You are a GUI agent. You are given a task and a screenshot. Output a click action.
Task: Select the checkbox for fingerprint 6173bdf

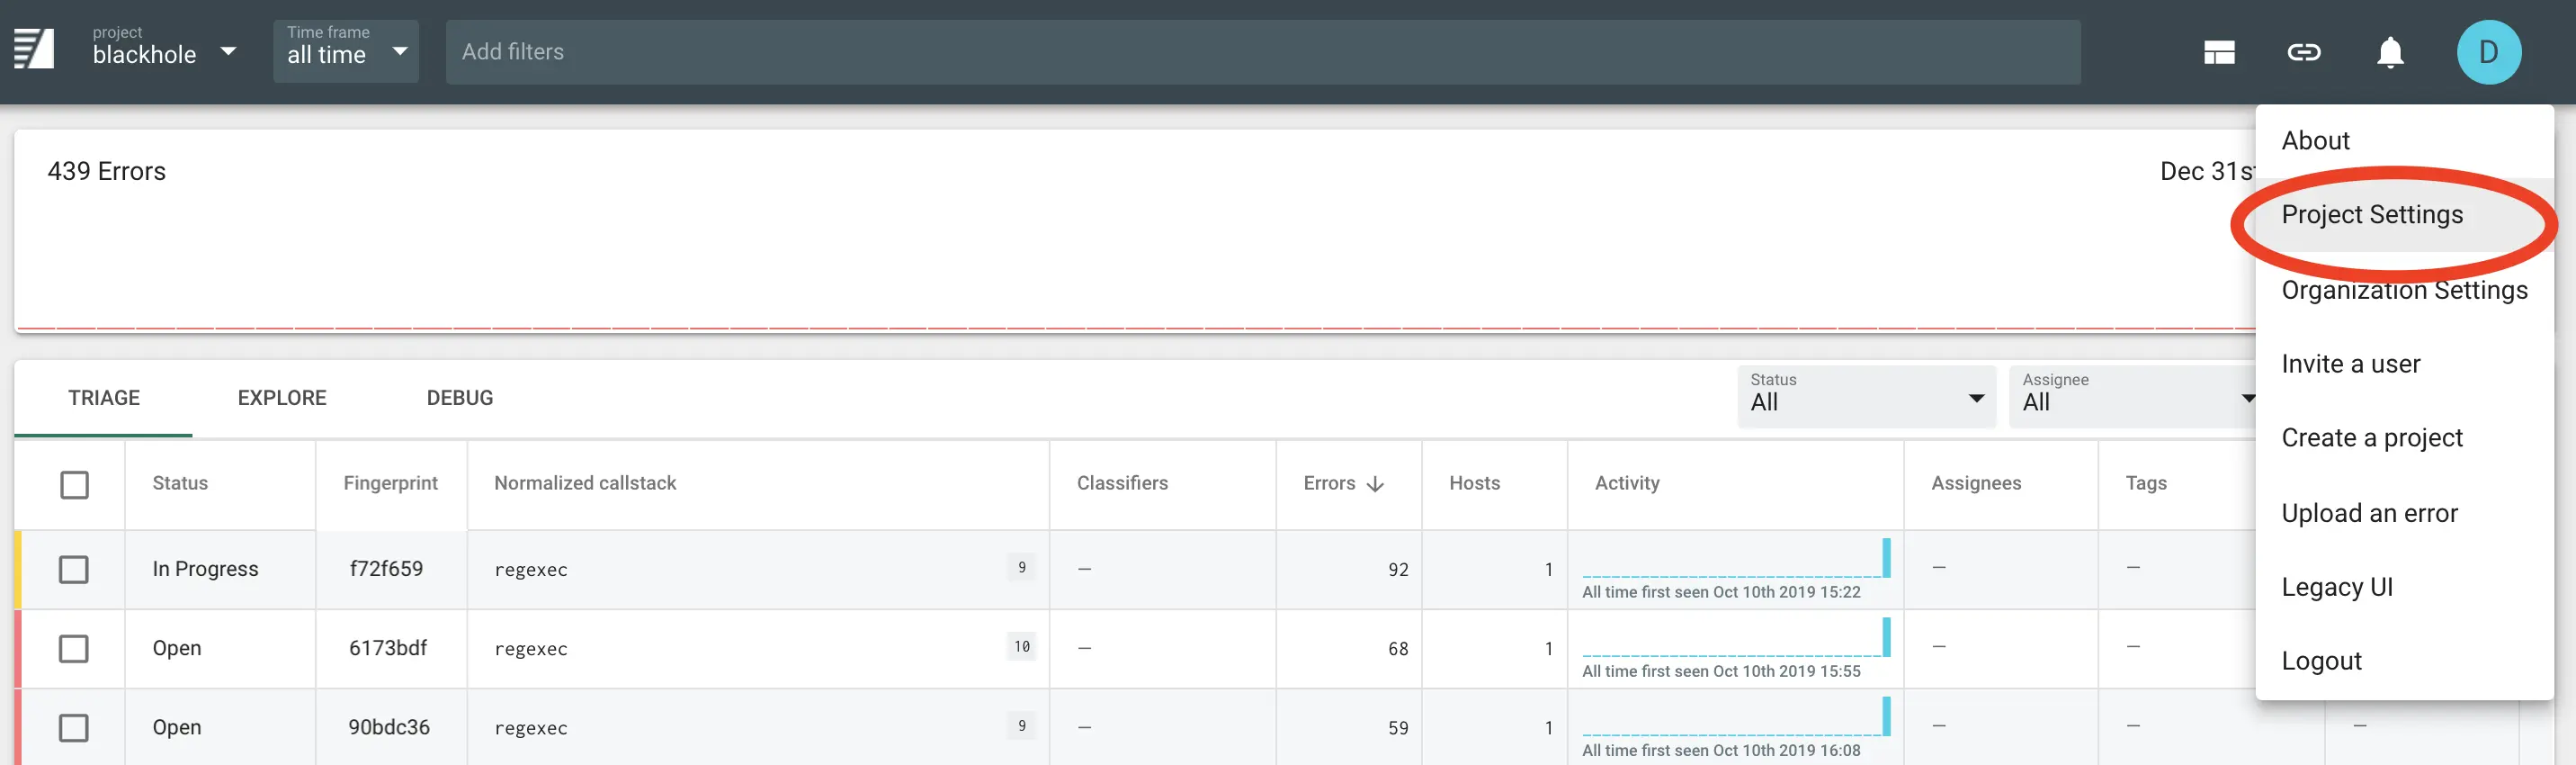point(74,648)
